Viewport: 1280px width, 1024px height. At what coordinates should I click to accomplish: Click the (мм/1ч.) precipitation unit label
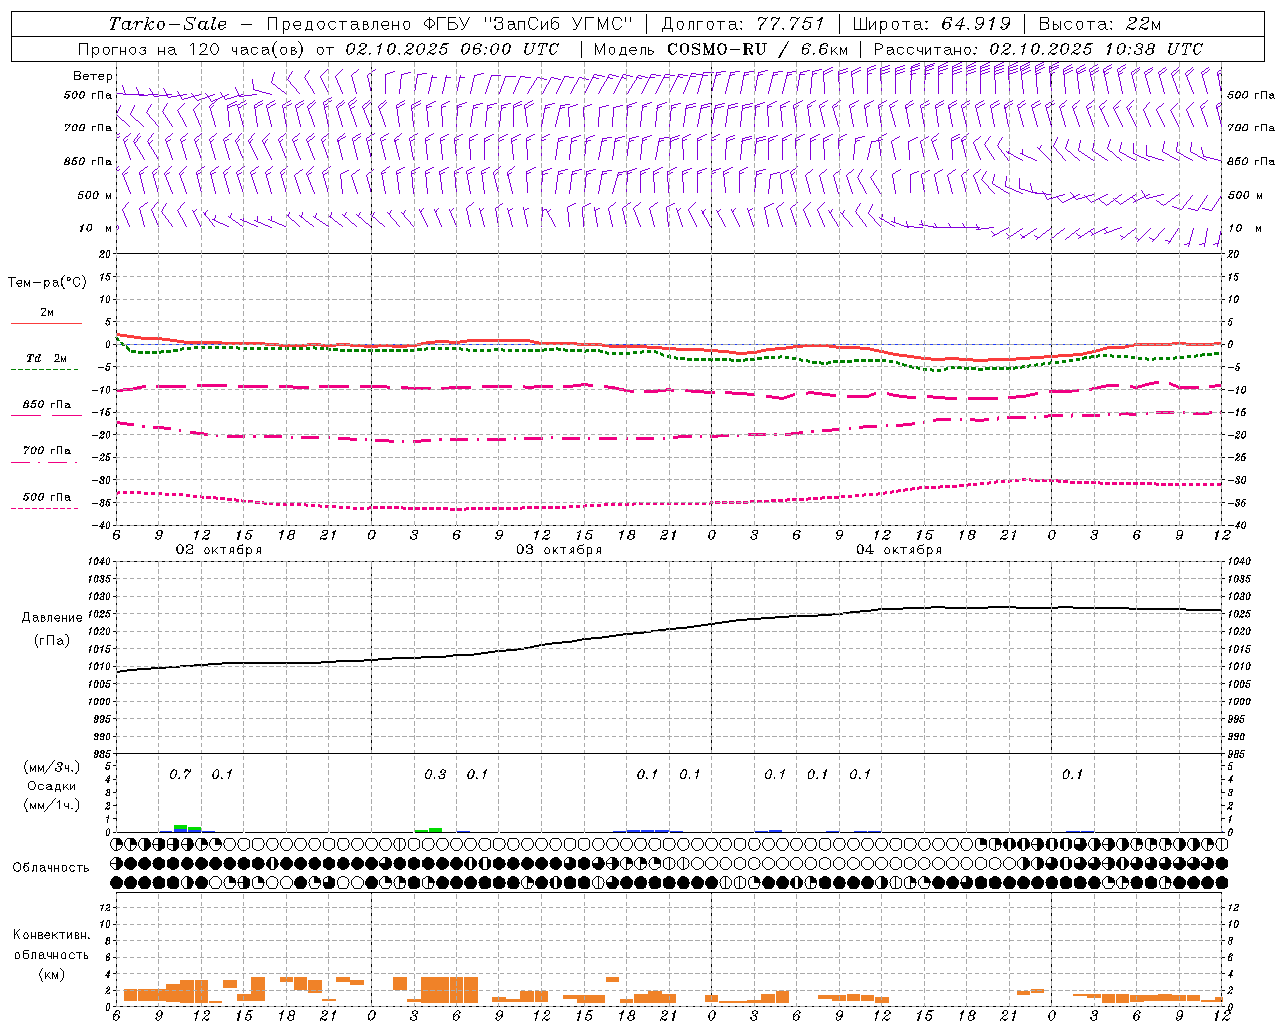pyautogui.click(x=53, y=805)
